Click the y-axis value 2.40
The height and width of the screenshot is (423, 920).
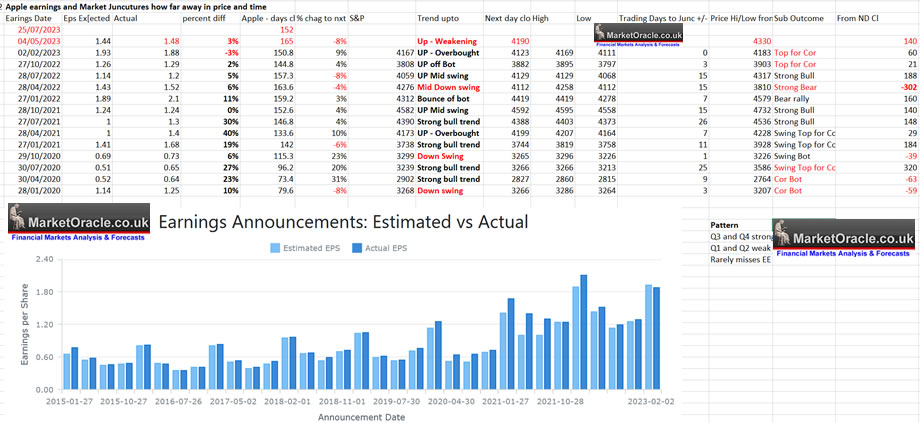tap(45, 259)
